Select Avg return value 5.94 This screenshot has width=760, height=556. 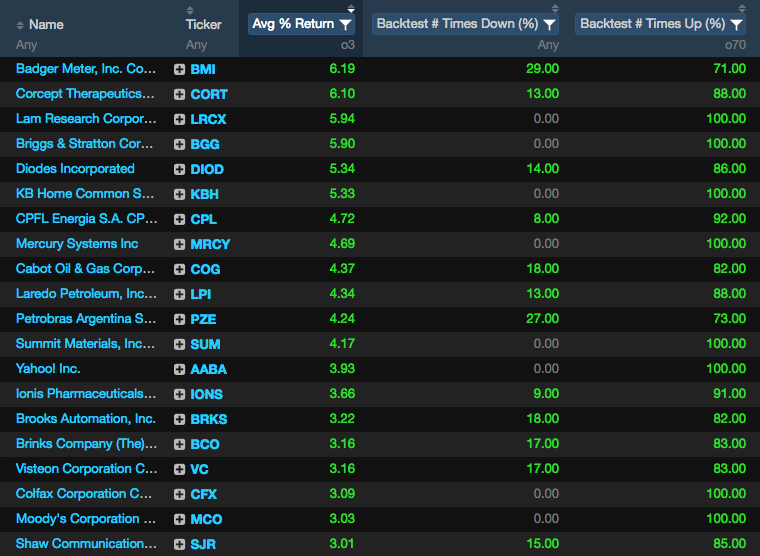pyautogui.click(x=342, y=119)
